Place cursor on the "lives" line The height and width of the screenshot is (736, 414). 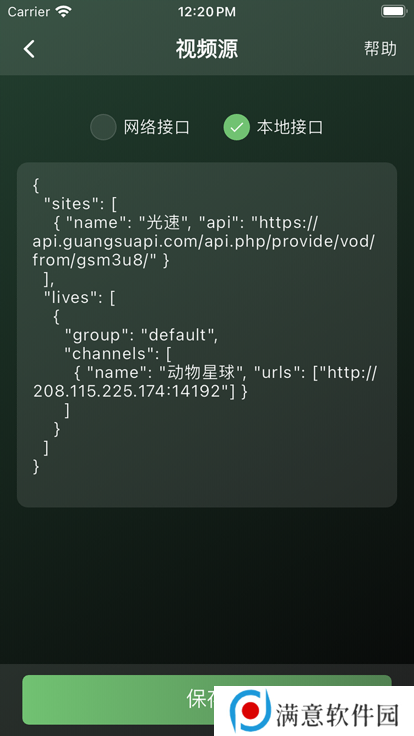79,298
